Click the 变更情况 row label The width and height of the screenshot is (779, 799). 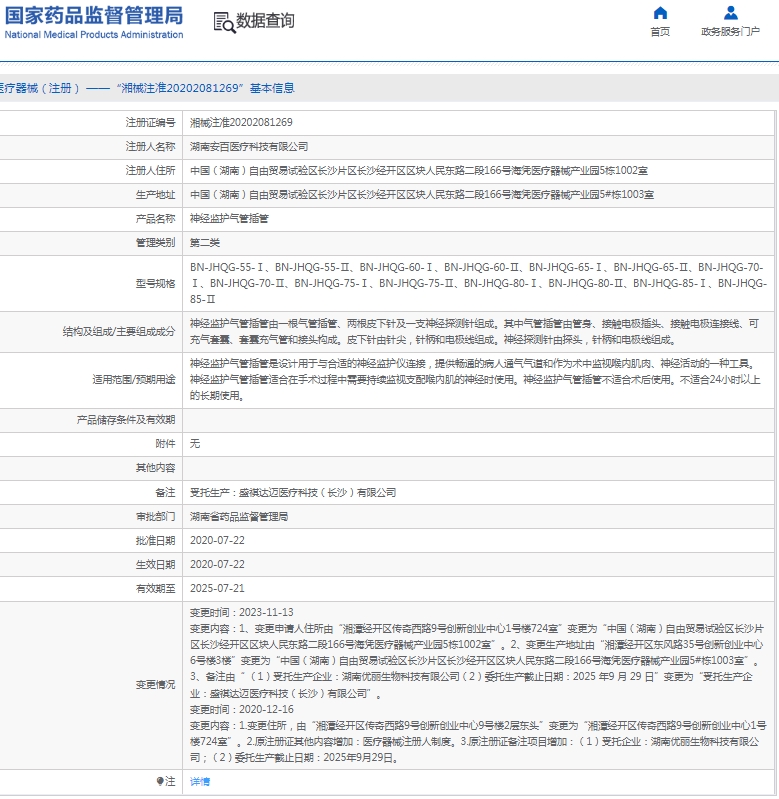tap(155, 685)
